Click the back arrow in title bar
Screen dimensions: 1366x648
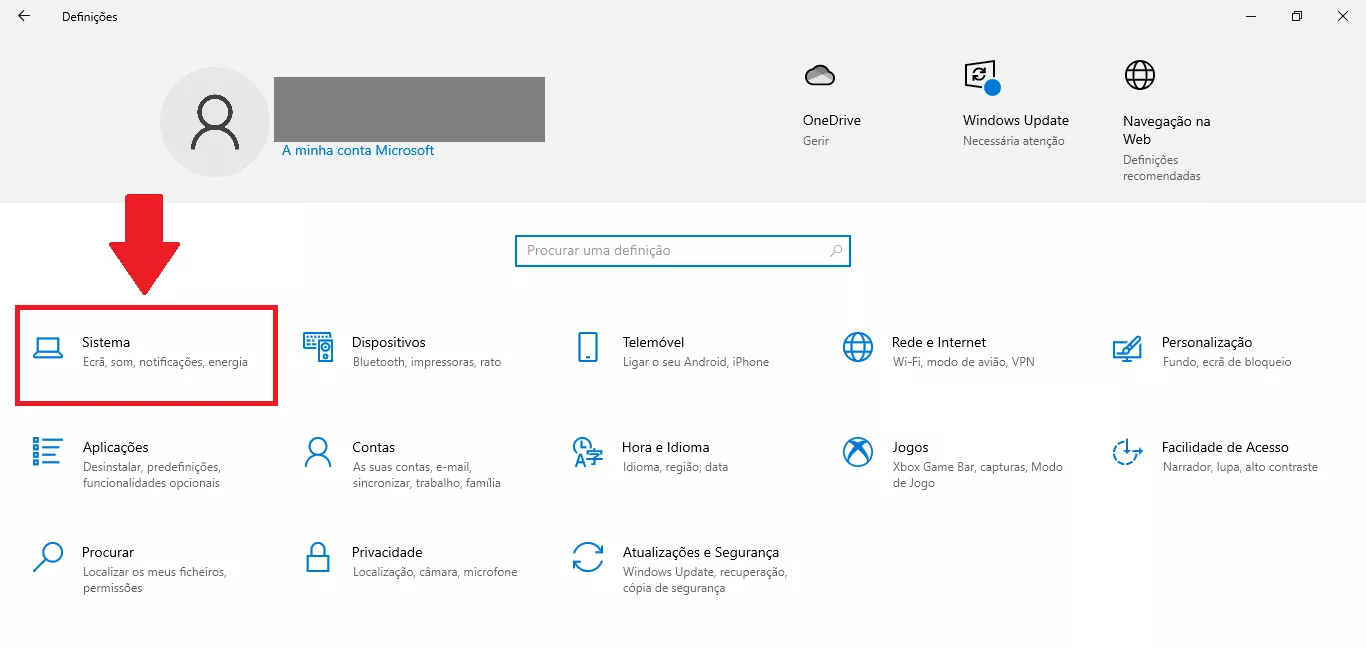tap(24, 16)
